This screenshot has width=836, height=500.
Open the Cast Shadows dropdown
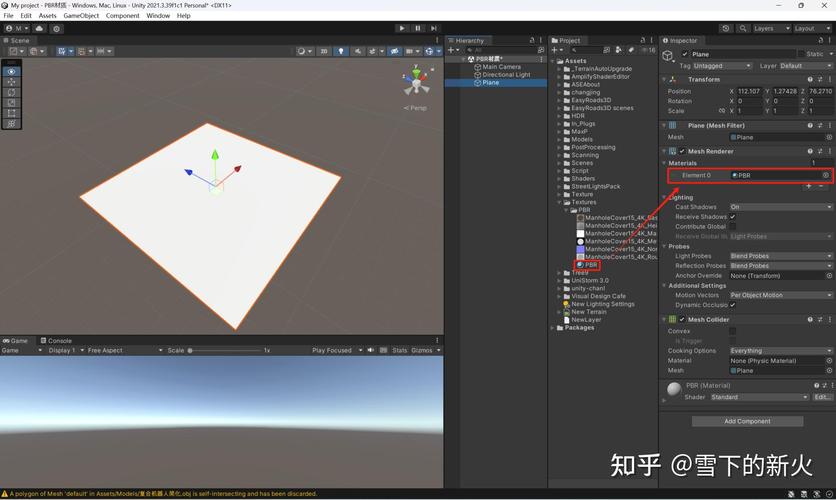tap(780, 207)
